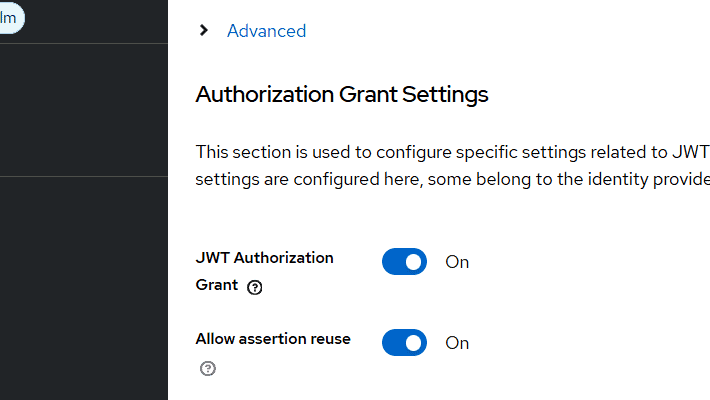Select the JWT Authorization Grant field label

coord(264,258)
